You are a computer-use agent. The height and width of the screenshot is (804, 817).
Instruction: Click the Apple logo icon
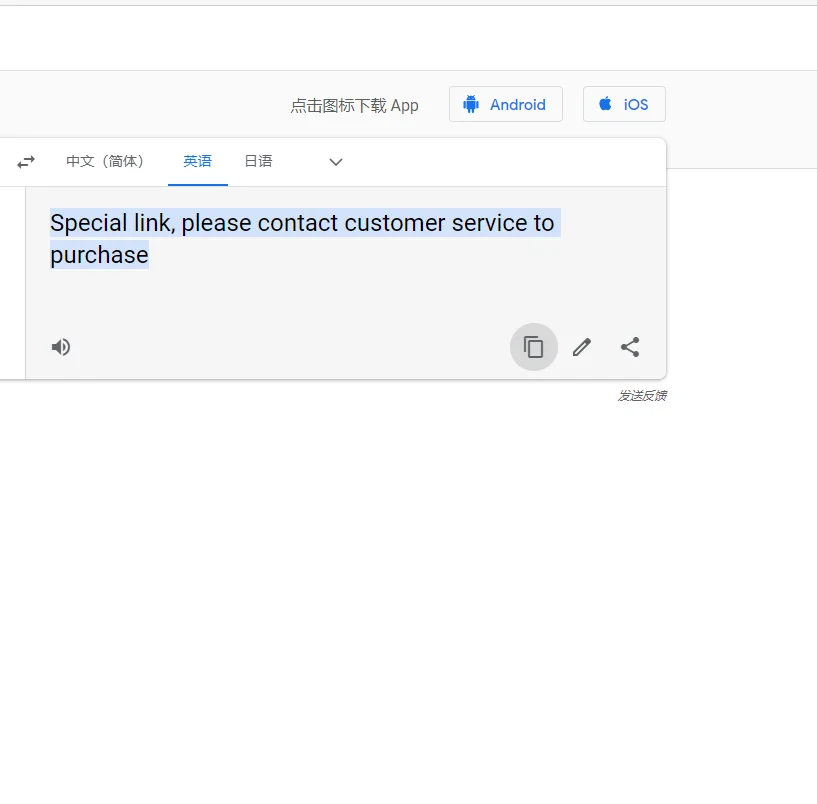[x=604, y=103]
